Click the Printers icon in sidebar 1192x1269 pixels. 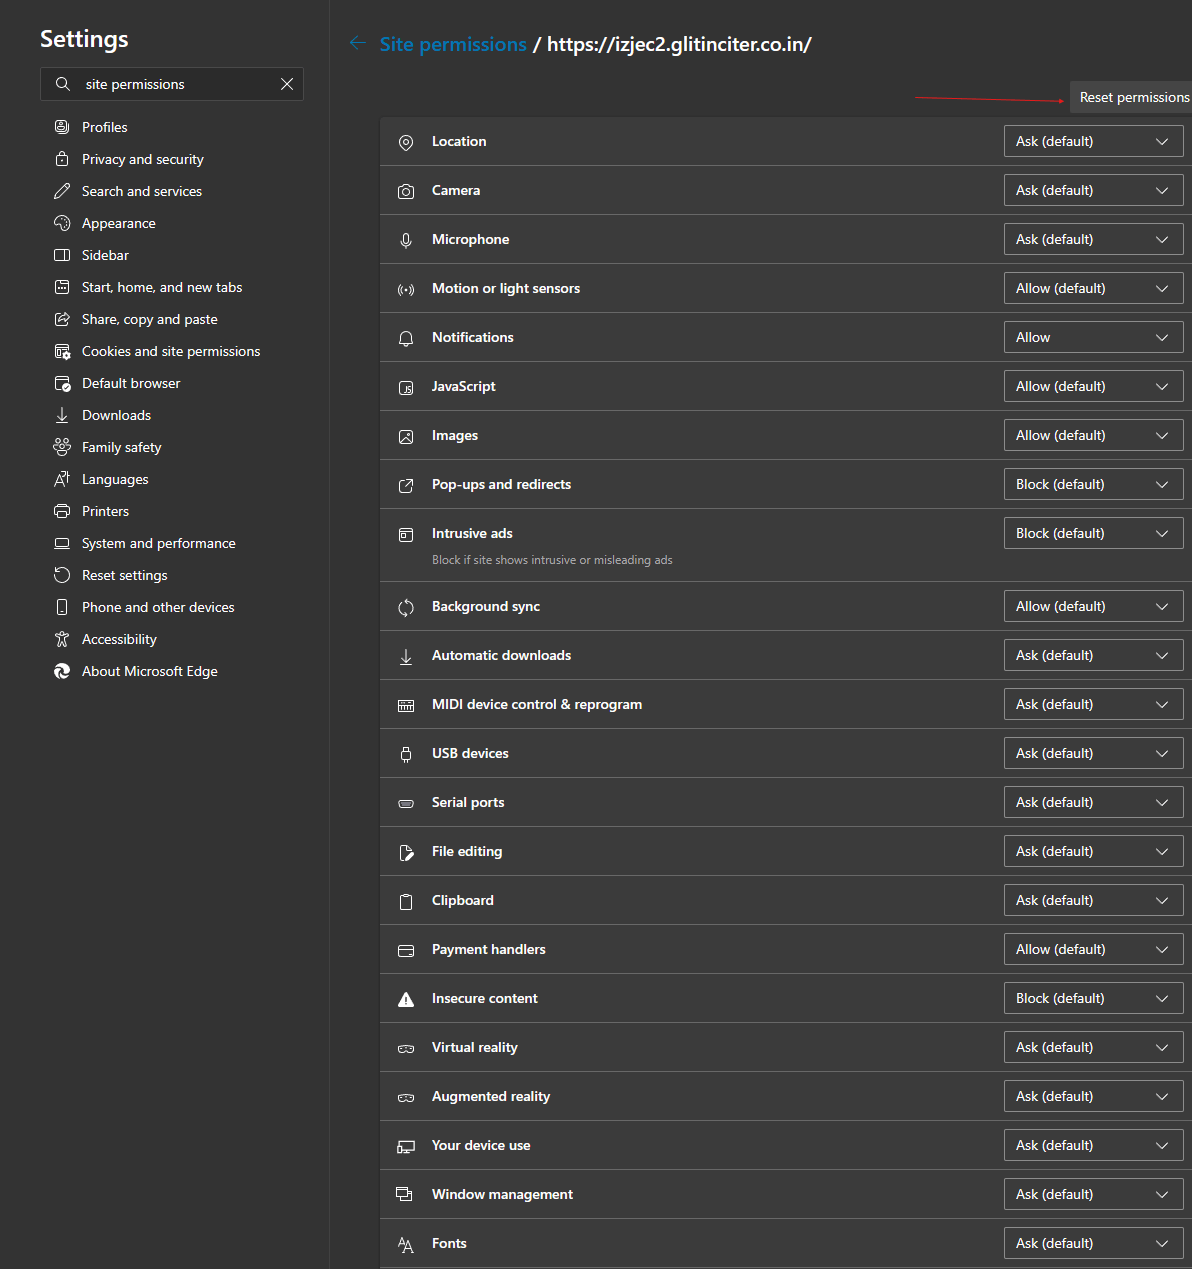pos(62,511)
